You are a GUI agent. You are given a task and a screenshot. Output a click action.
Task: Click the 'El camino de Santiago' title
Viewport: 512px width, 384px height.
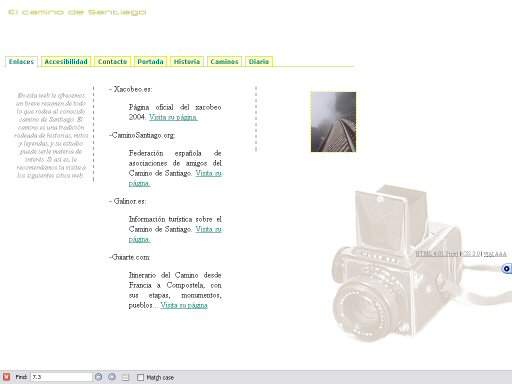pyautogui.click(x=77, y=12)
